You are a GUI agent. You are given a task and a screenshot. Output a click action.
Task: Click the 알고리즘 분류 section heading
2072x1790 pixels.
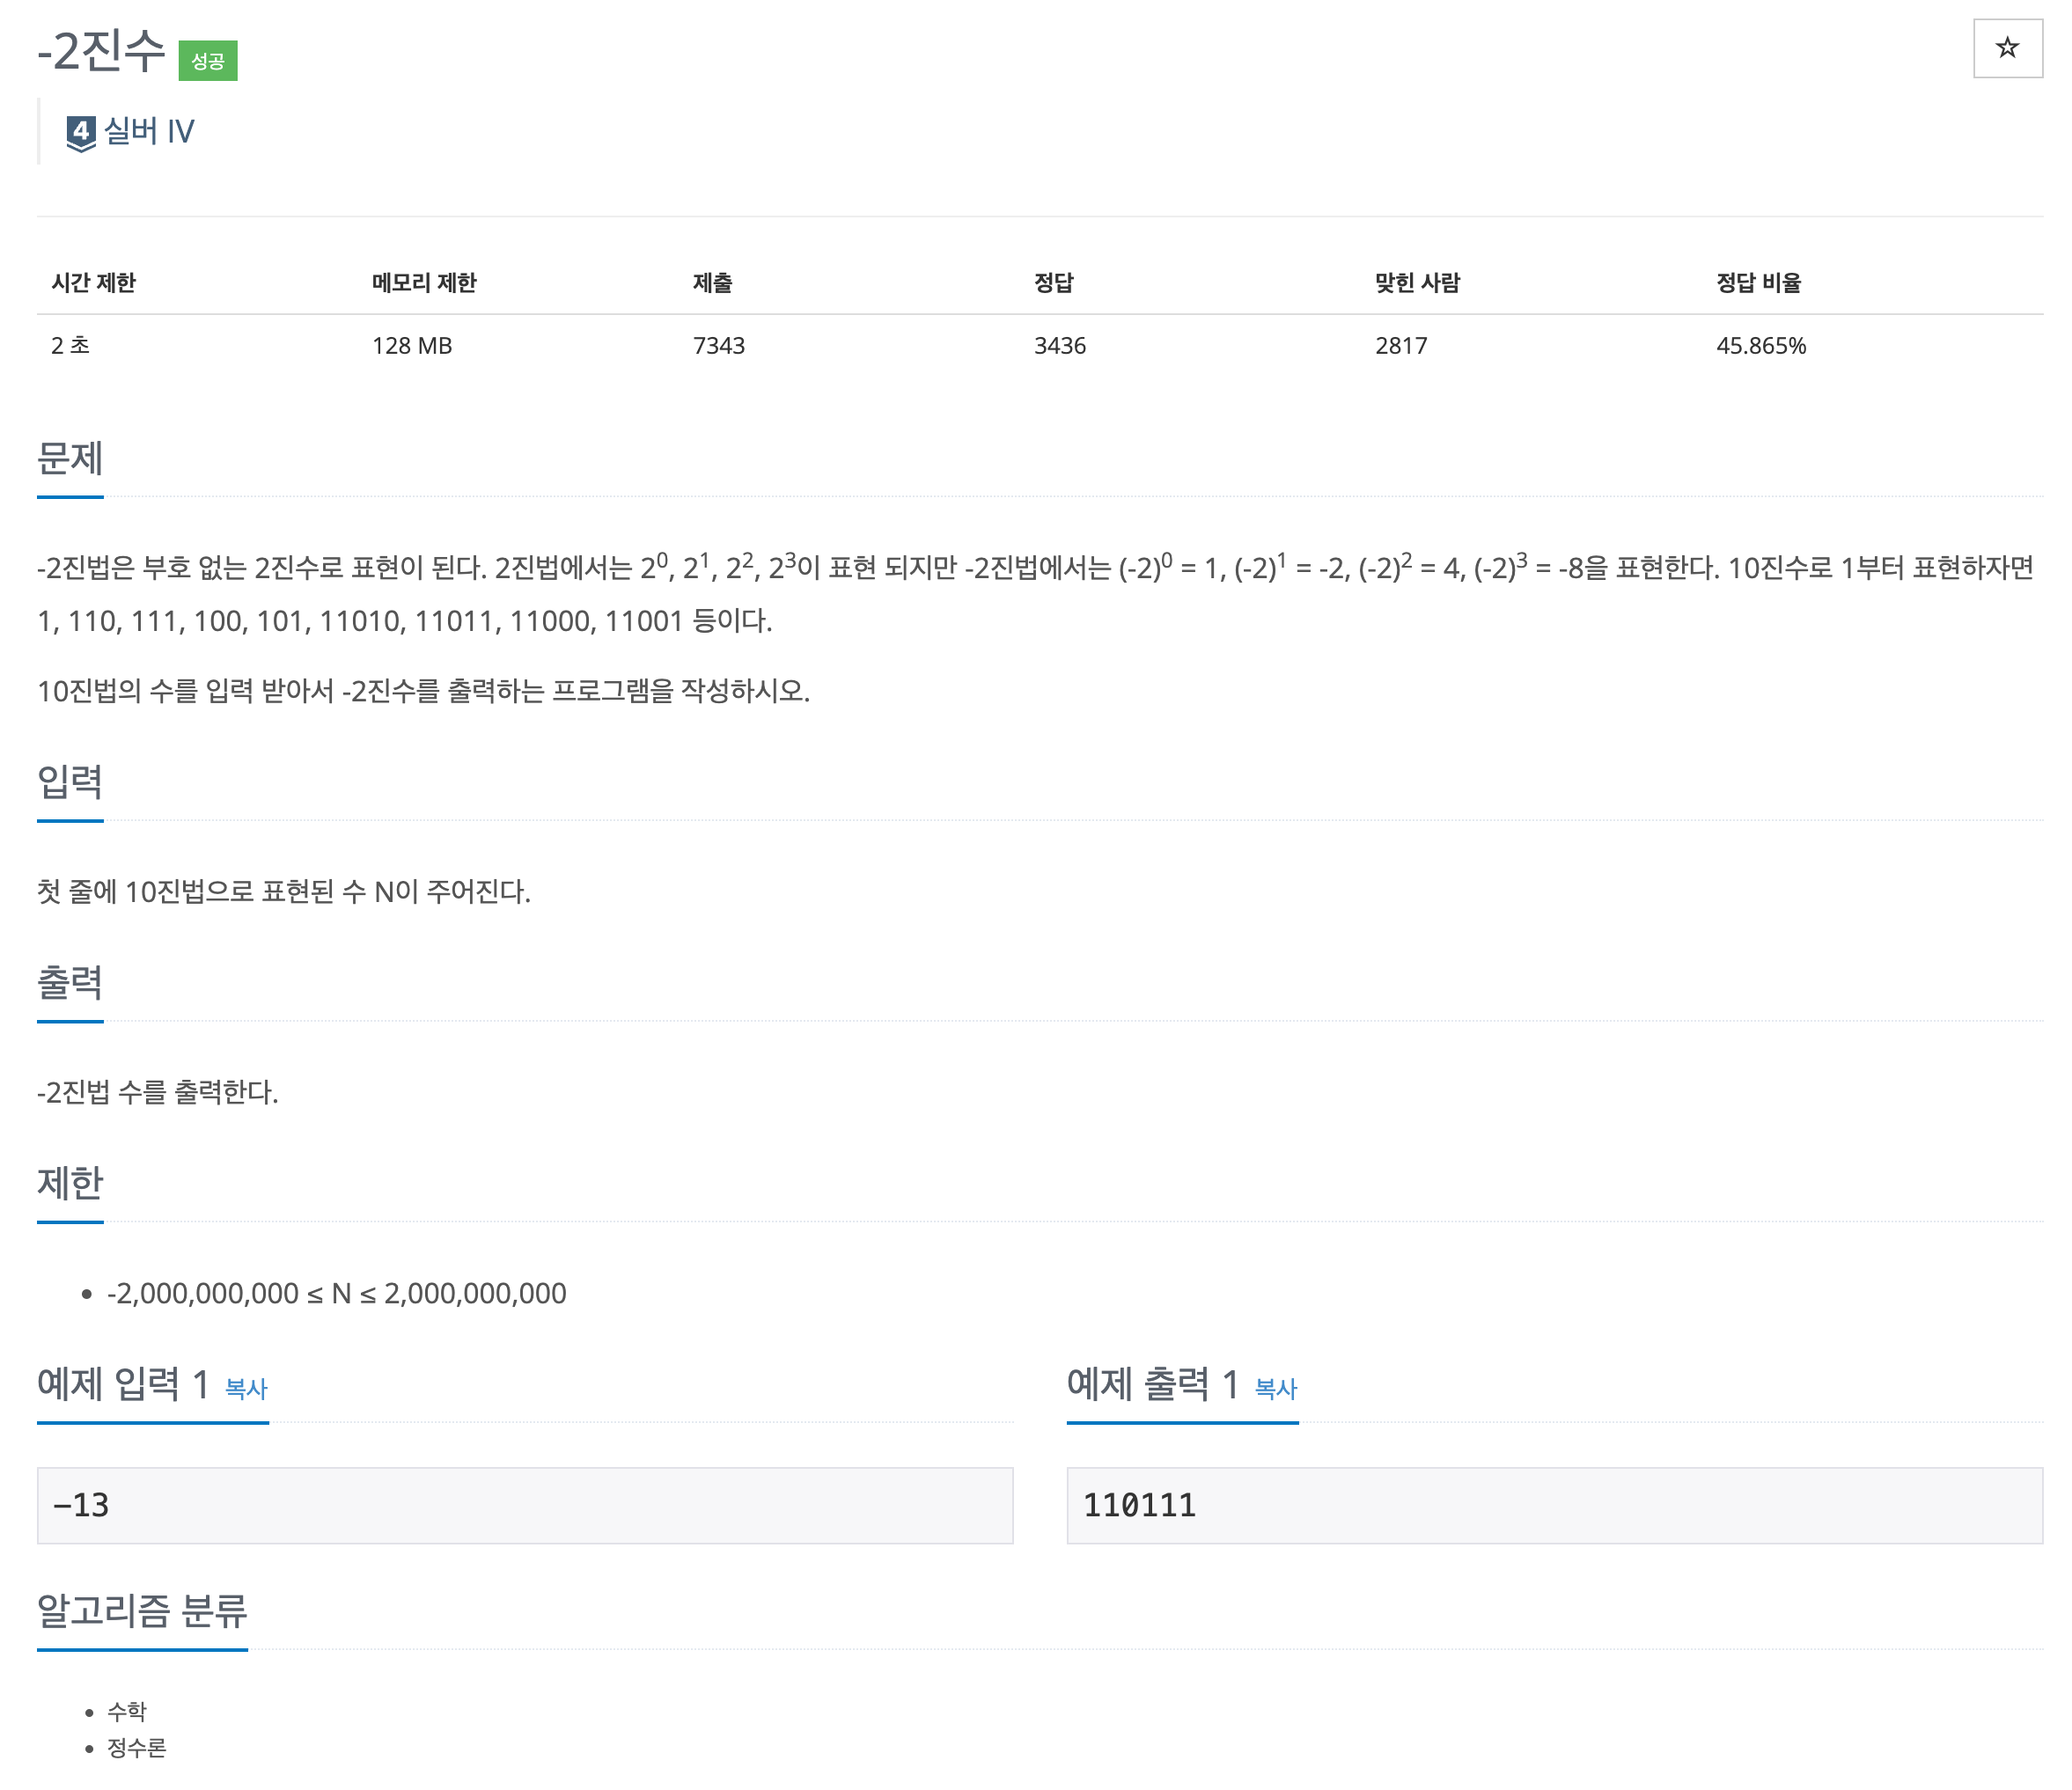[142, 1610]
